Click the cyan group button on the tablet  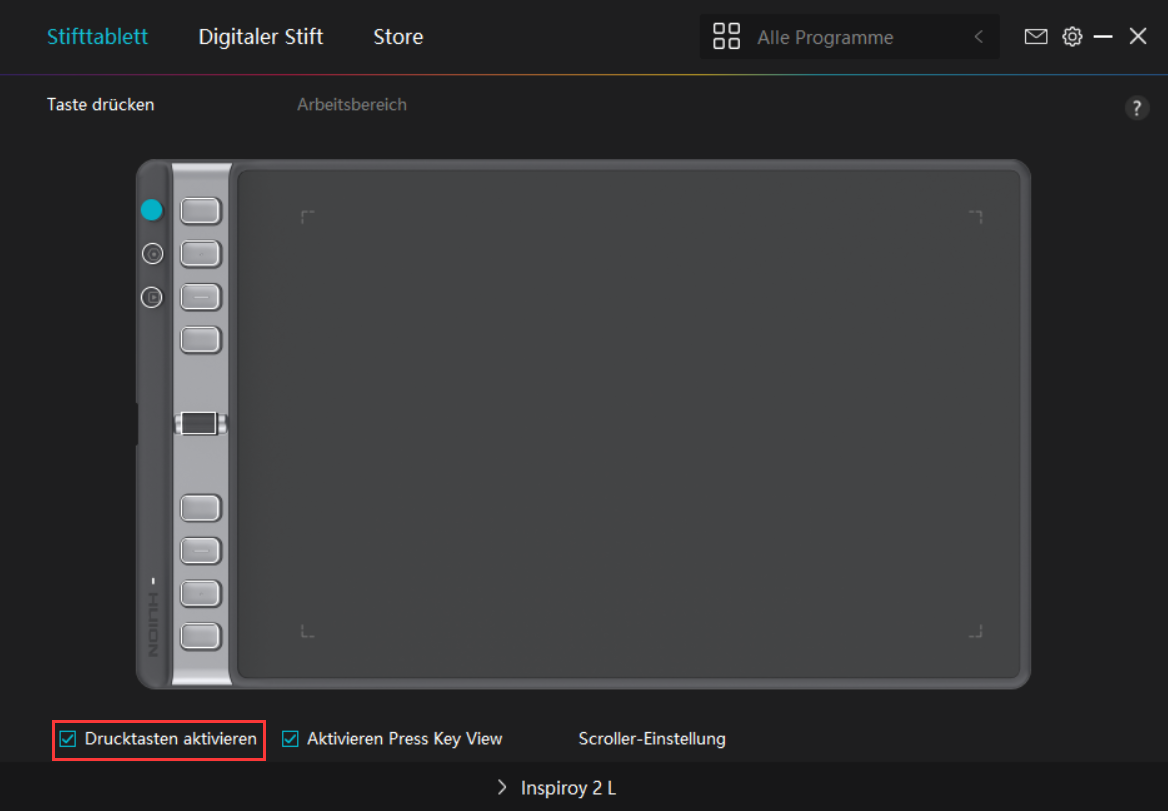[151, 210]
